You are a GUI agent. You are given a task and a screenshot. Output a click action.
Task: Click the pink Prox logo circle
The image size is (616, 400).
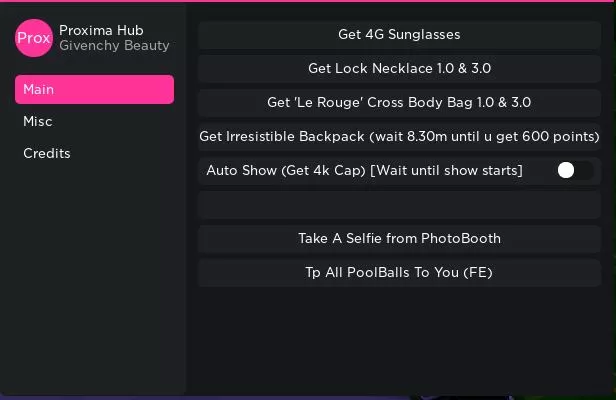[x=34, y=38]
